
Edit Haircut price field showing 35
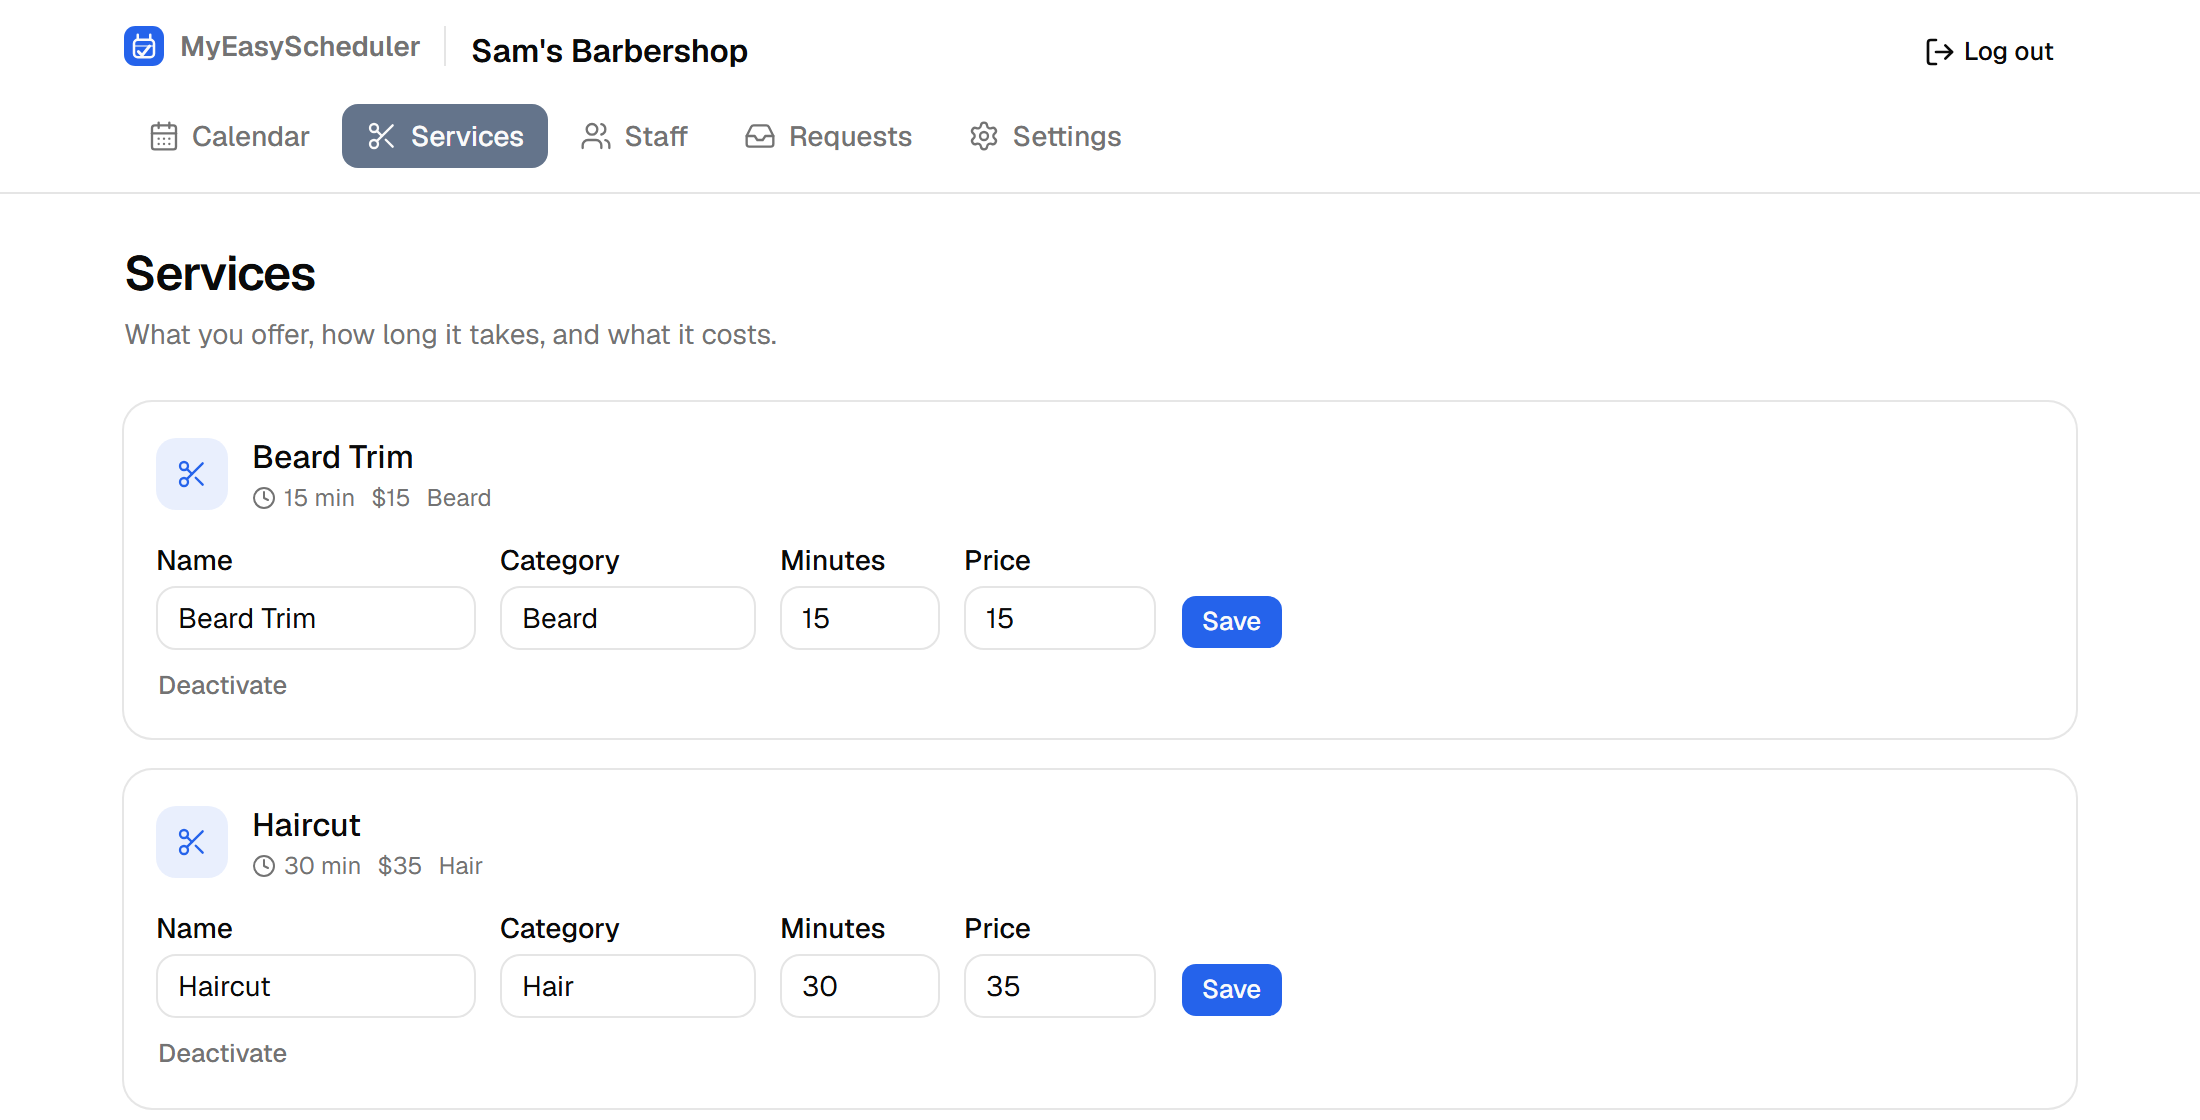click(x=1060, y=986)
